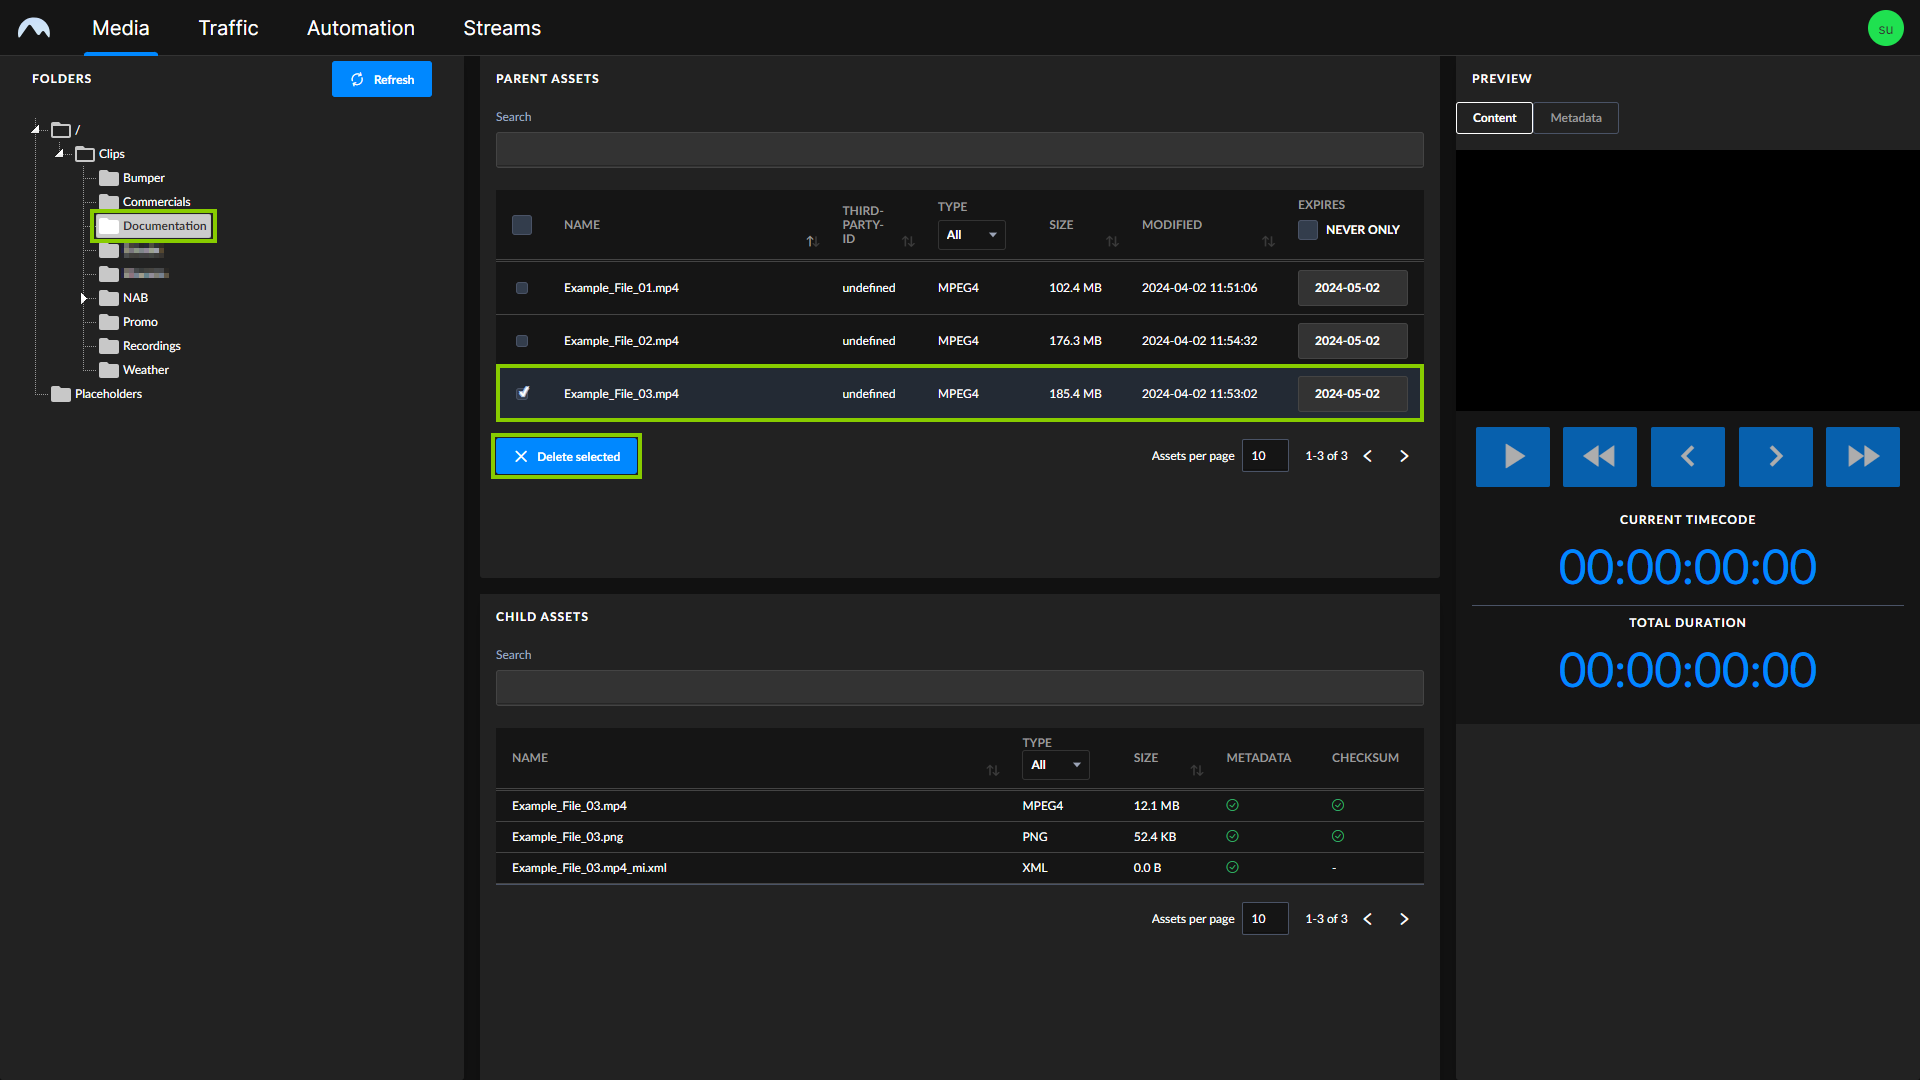The image size is (1920, 1080).
Task: Switch to the Metadata preview tab
Action: point(1575,117)
